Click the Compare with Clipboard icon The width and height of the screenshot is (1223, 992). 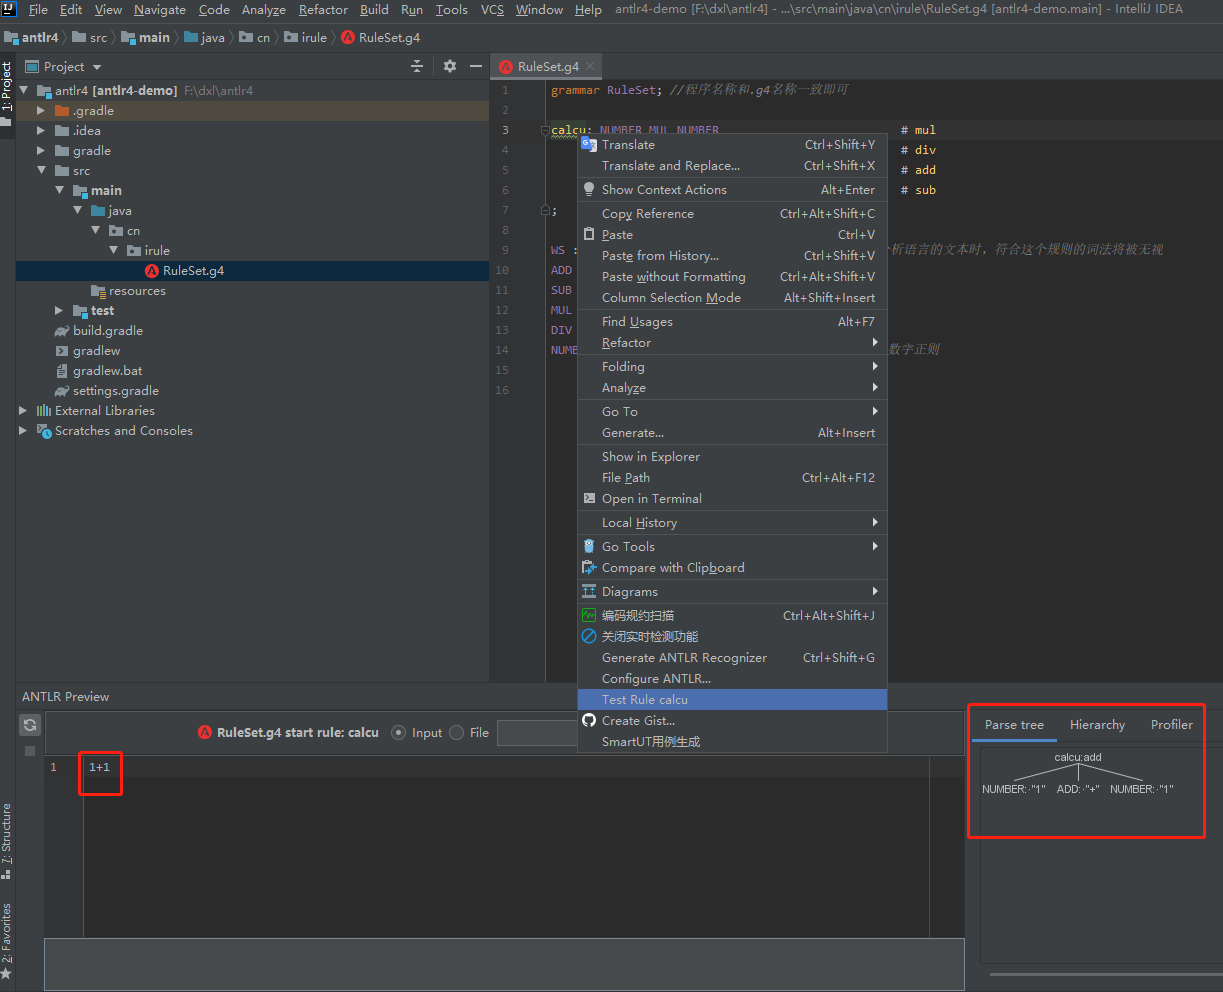(589, 567)
